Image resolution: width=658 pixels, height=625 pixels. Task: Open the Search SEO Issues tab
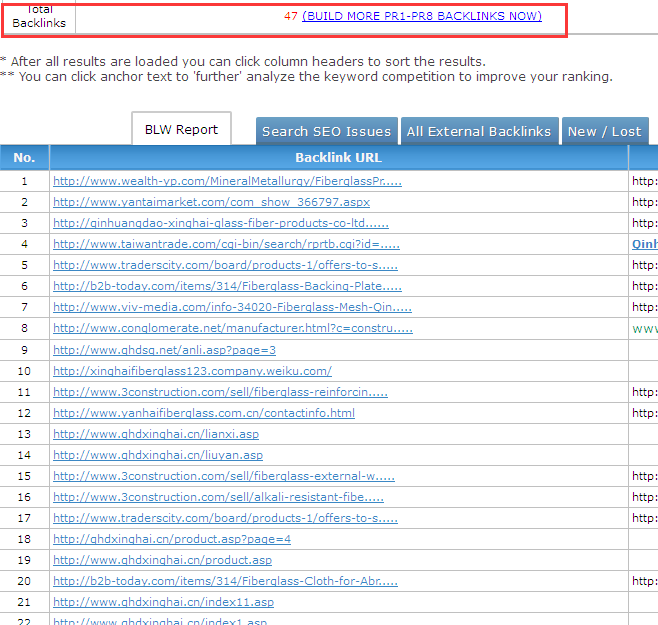tap(326, 131)
